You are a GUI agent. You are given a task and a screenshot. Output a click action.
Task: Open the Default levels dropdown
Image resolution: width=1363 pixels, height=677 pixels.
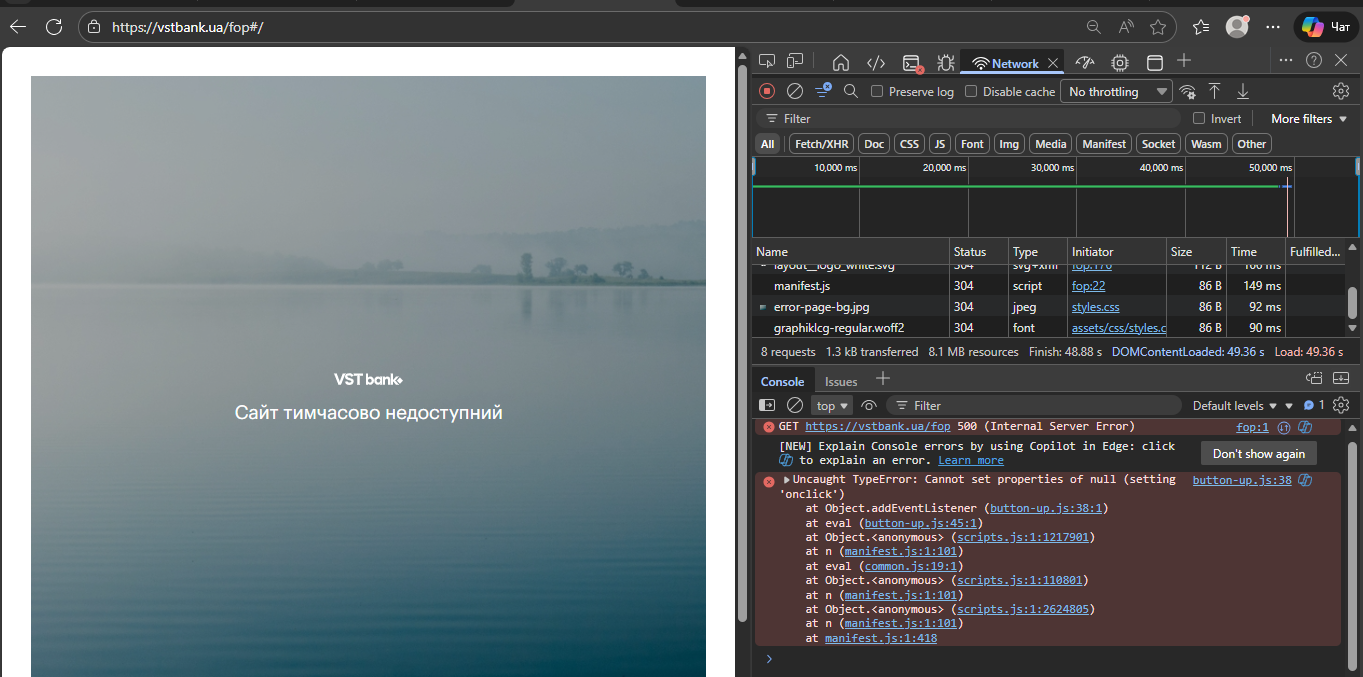(1235, 405)
